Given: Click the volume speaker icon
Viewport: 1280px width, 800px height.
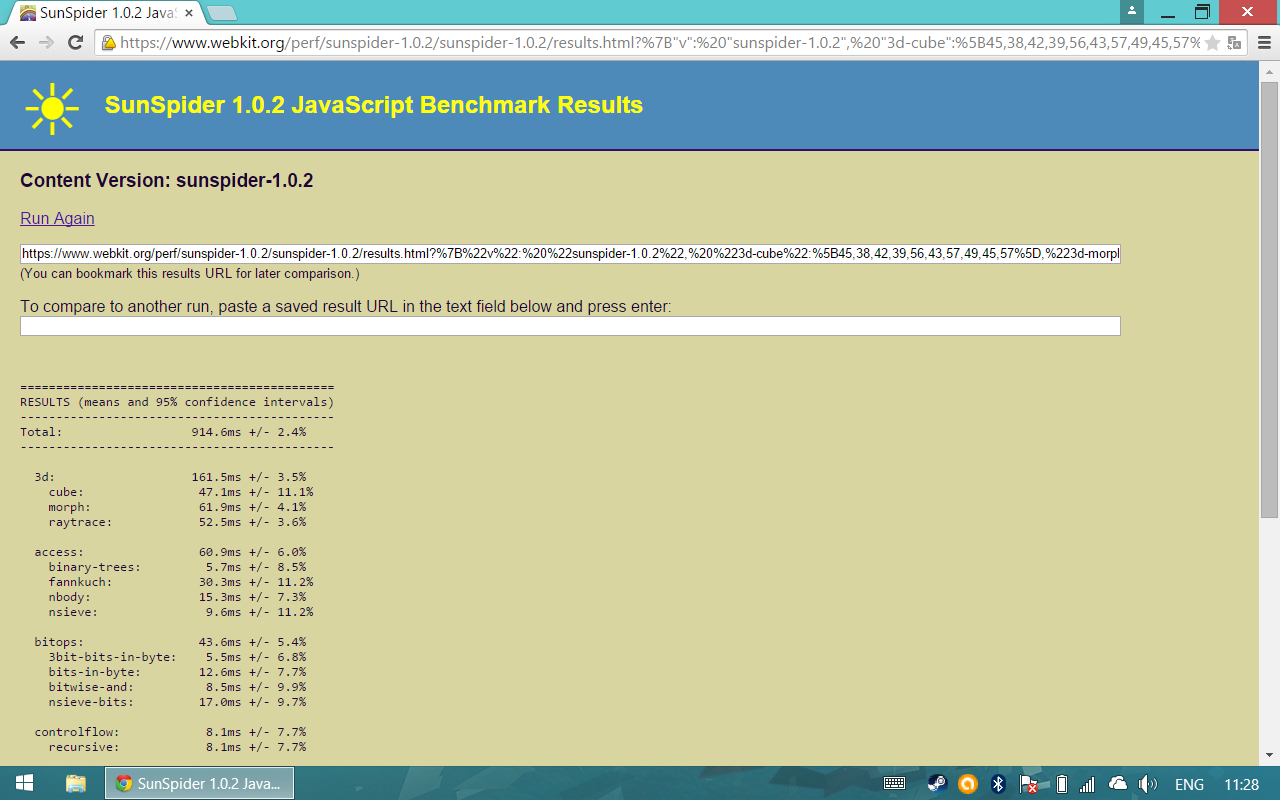Looking at the screenshot, I should [1148, 784].
